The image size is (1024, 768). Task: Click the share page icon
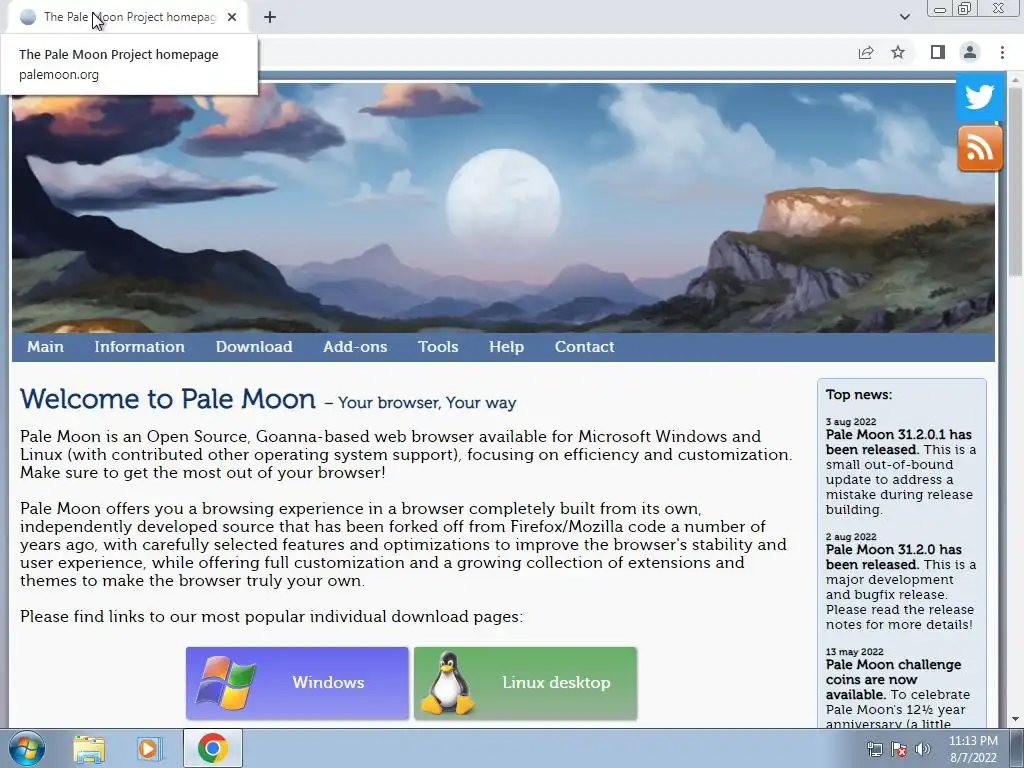866,52
